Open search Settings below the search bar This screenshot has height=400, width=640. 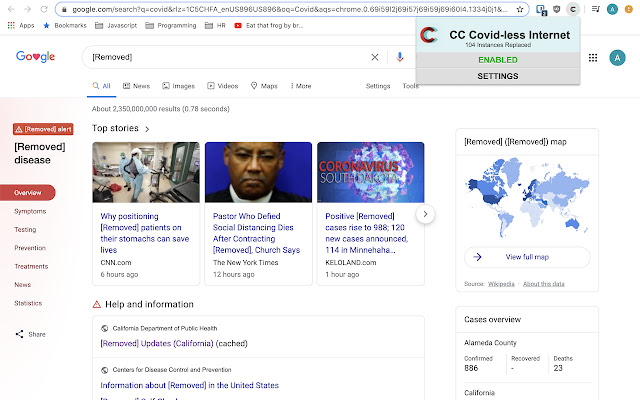coord(378,86)
